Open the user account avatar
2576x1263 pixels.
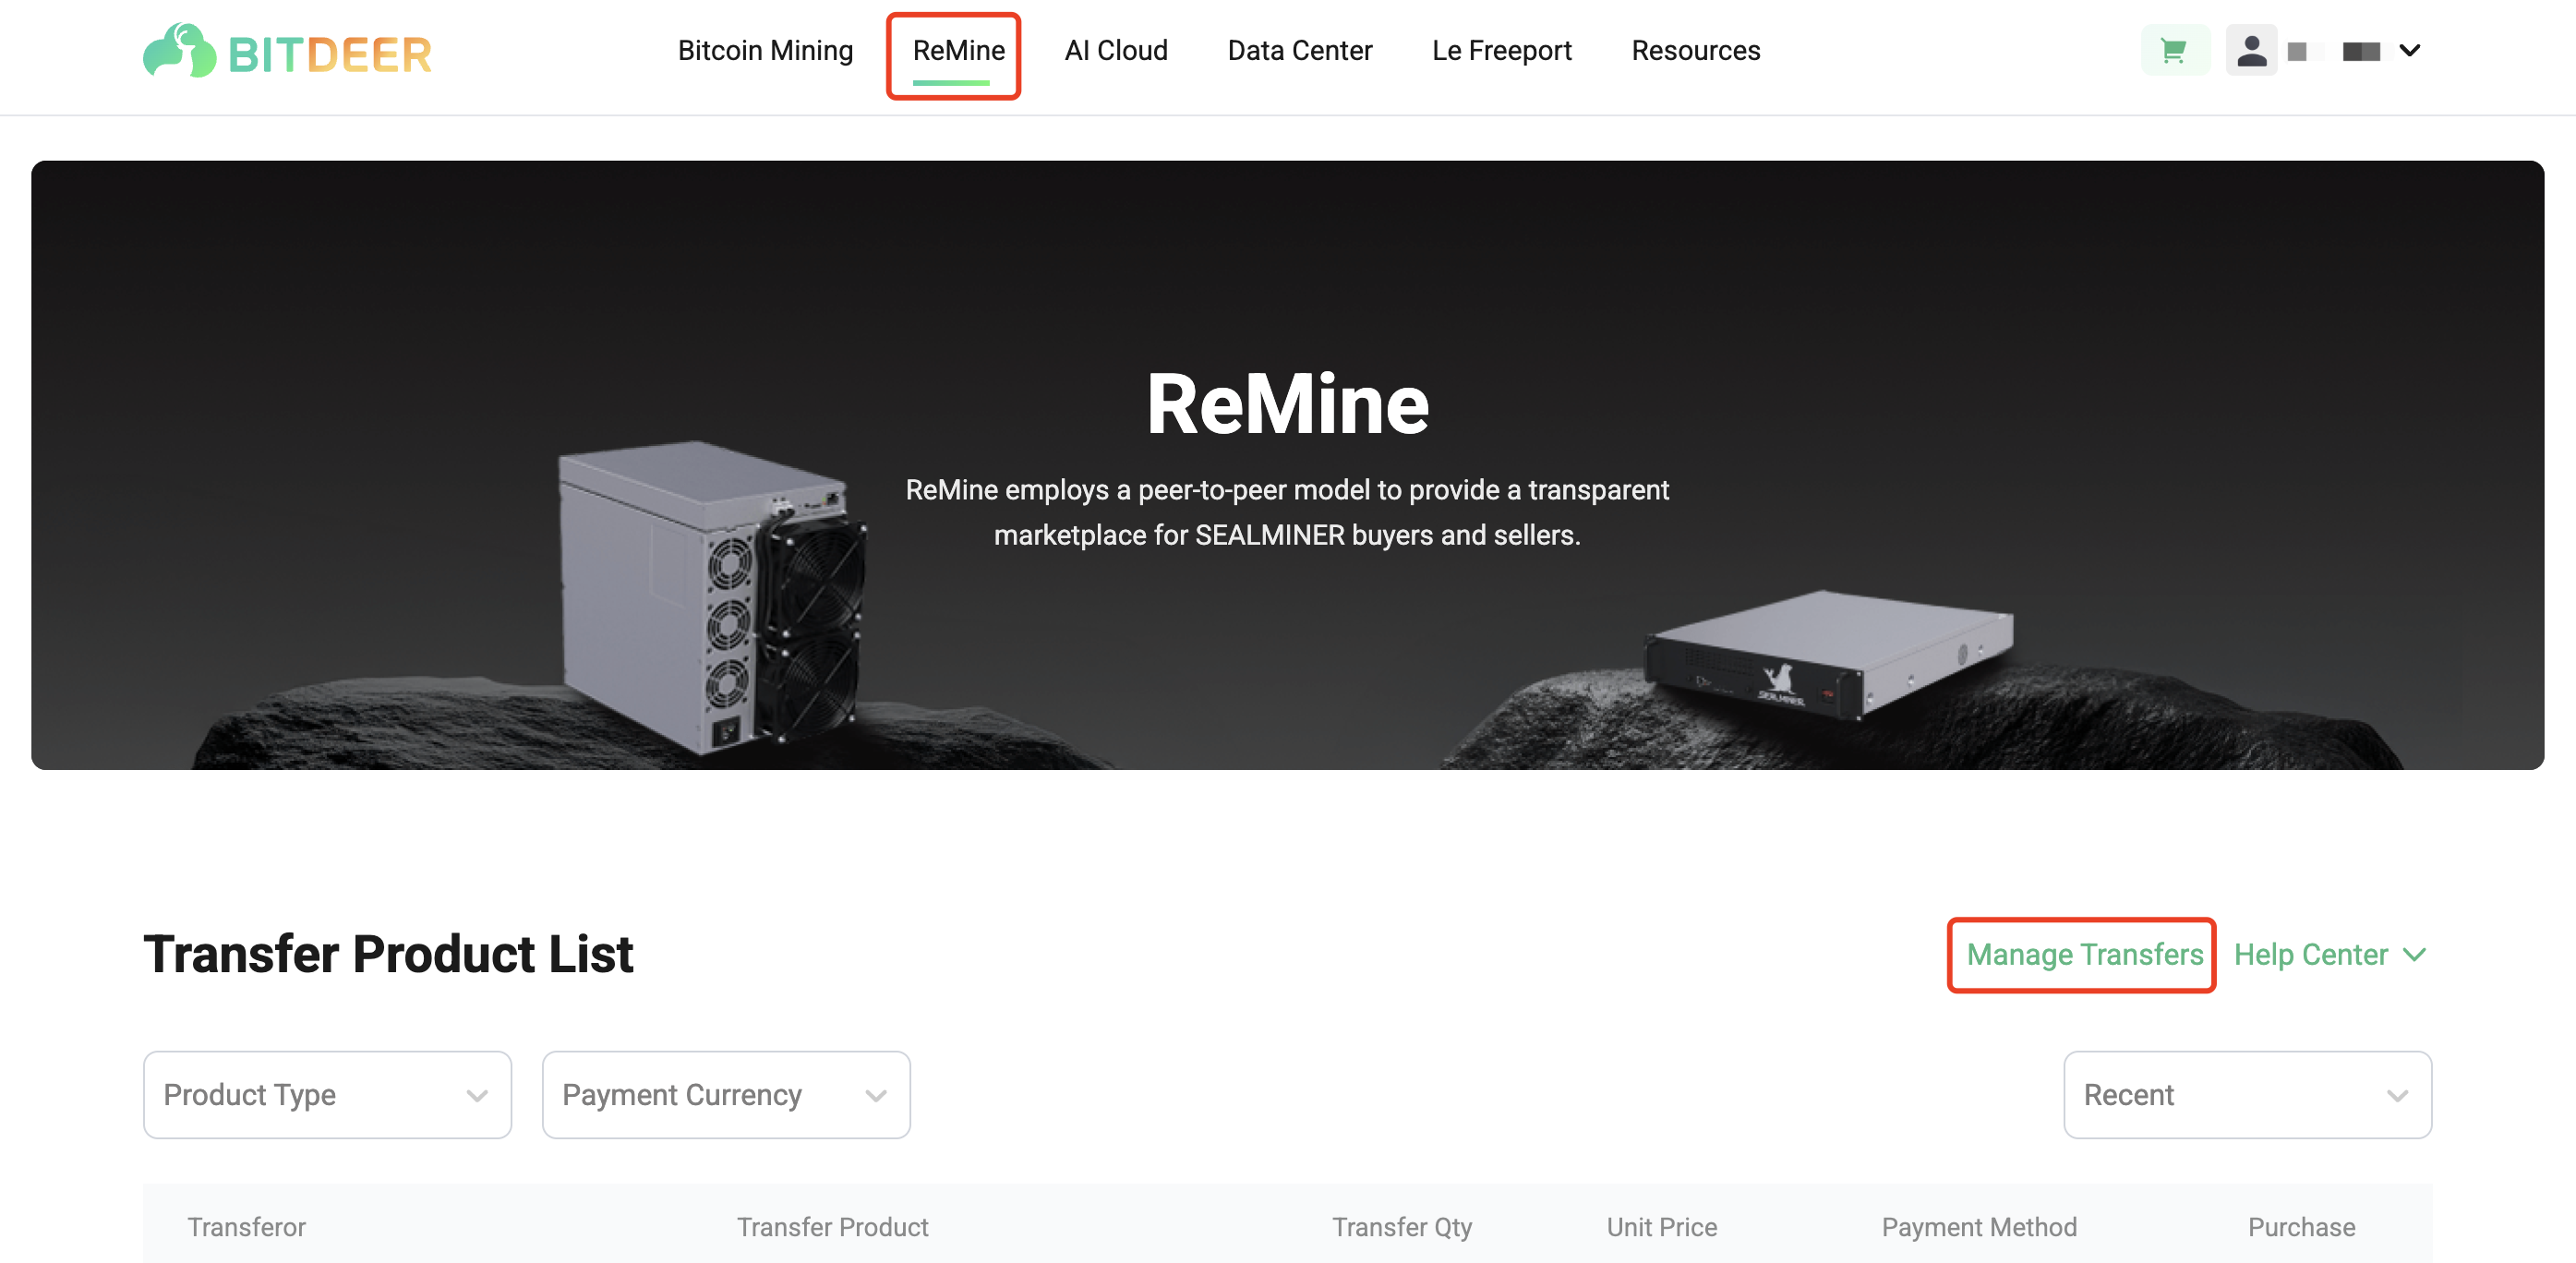tap(2251, 51)
